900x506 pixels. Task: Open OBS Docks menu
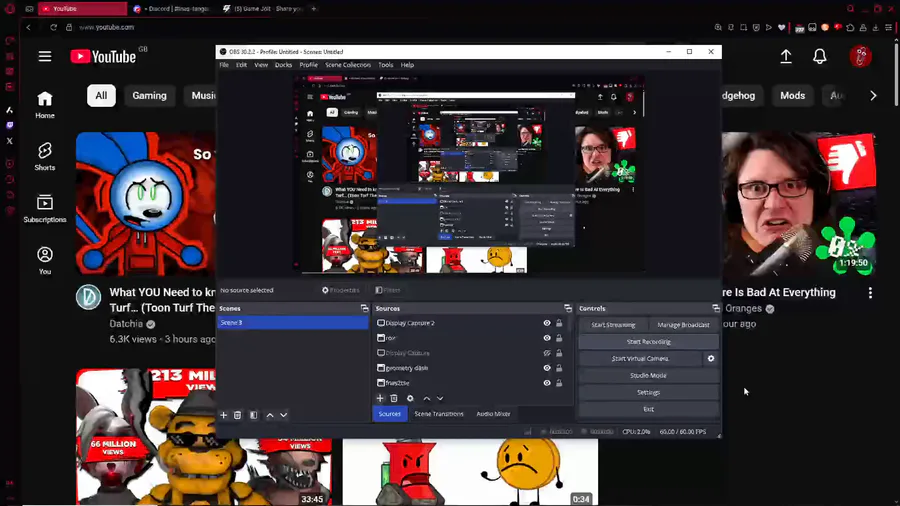pyautogui.click(x=283, y=65)
